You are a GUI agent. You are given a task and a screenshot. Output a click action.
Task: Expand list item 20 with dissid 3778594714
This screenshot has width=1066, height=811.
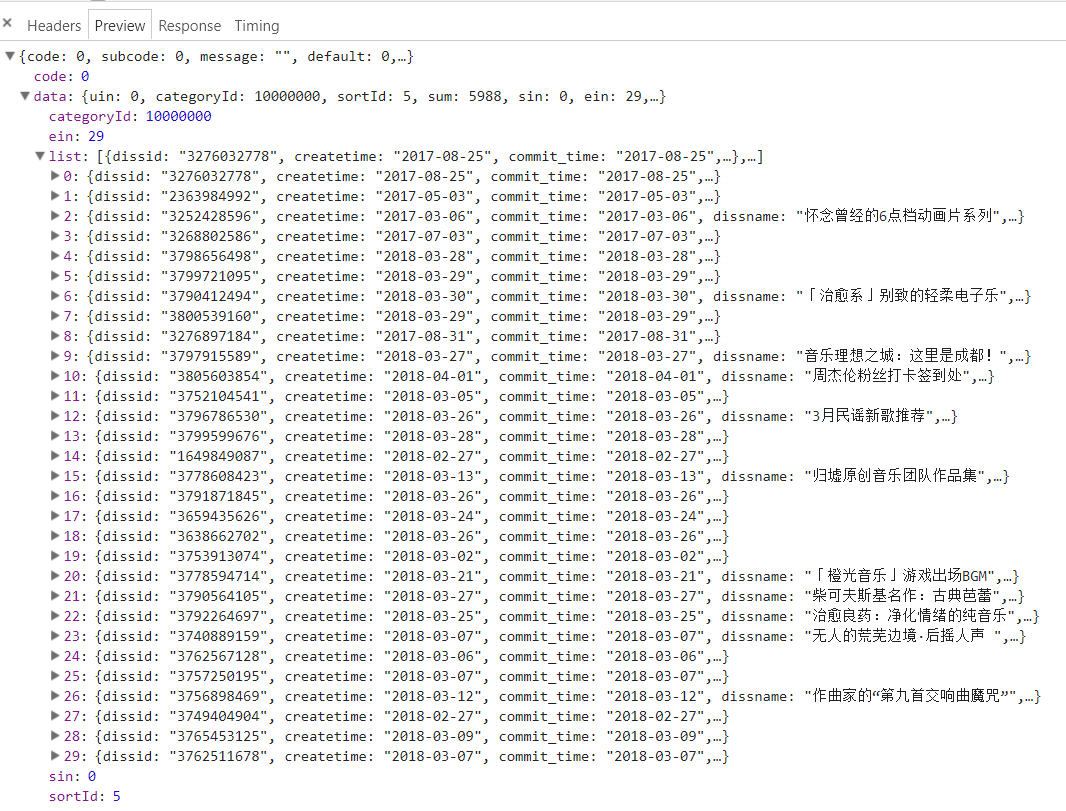(55, 576)
